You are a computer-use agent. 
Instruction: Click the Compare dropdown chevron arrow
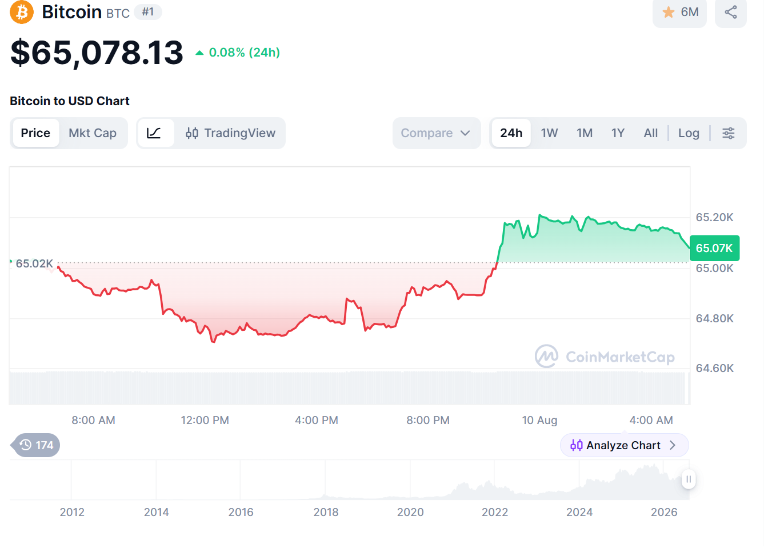(465, 133)
